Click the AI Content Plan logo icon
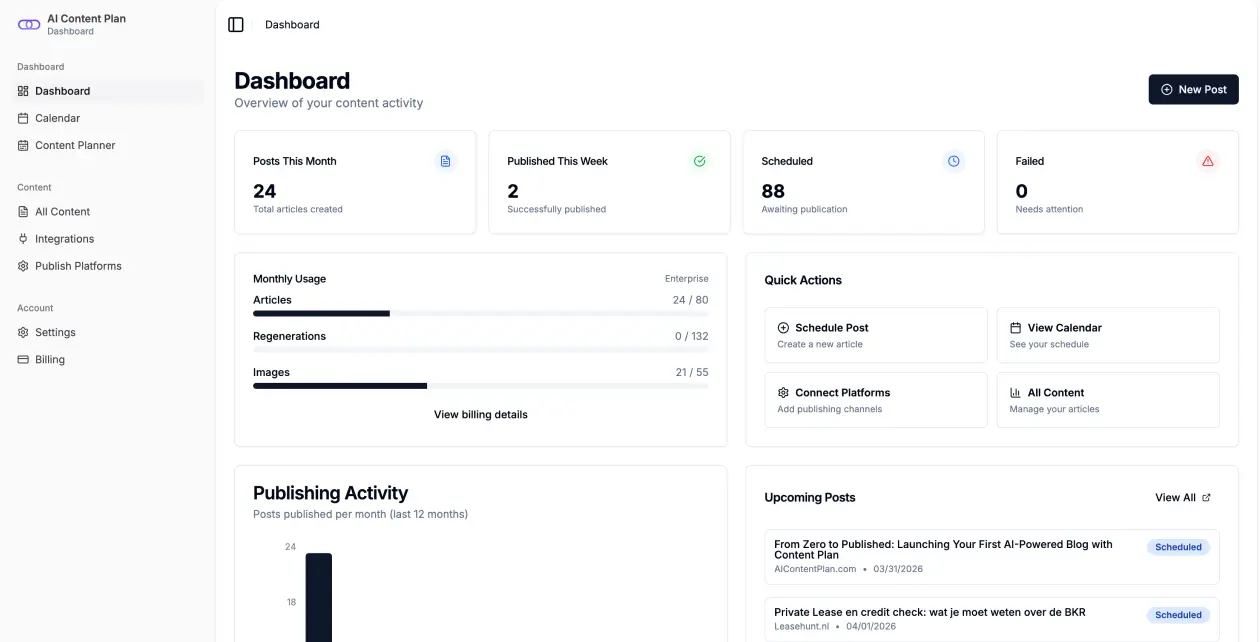Image resolution: width=1260 pixels, height=642 pixels. pyautogui.click(x=29, y=25)
